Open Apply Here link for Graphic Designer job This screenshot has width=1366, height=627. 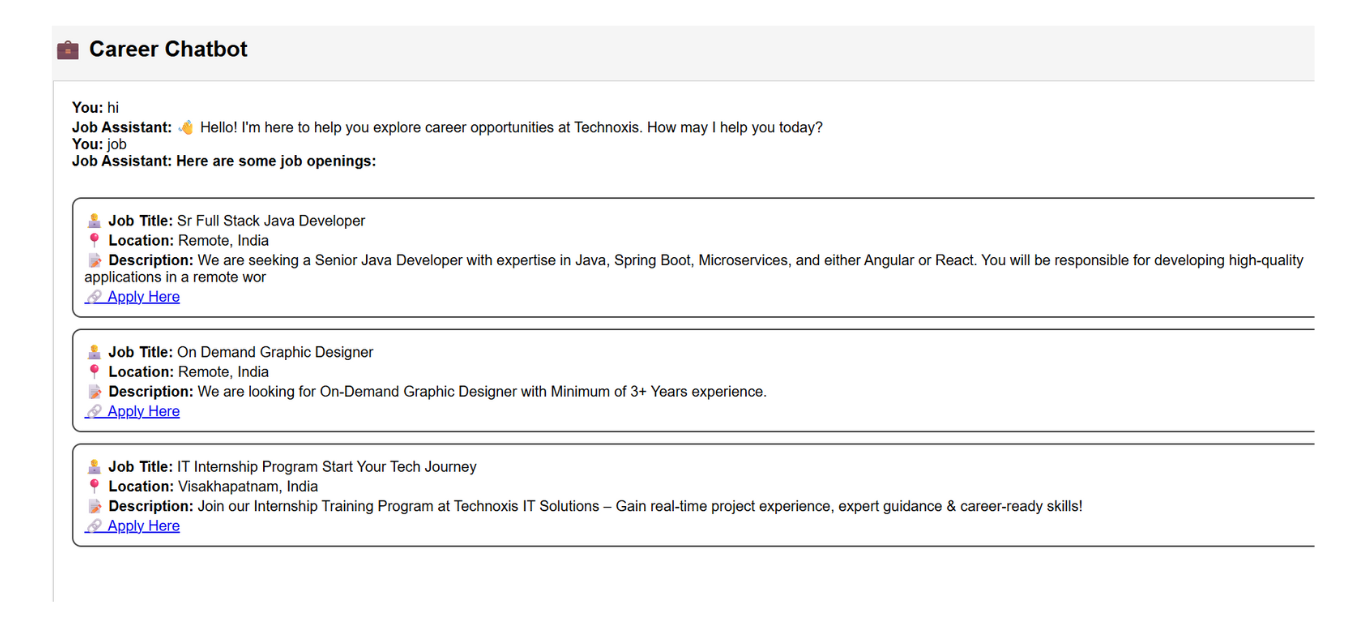143,412
